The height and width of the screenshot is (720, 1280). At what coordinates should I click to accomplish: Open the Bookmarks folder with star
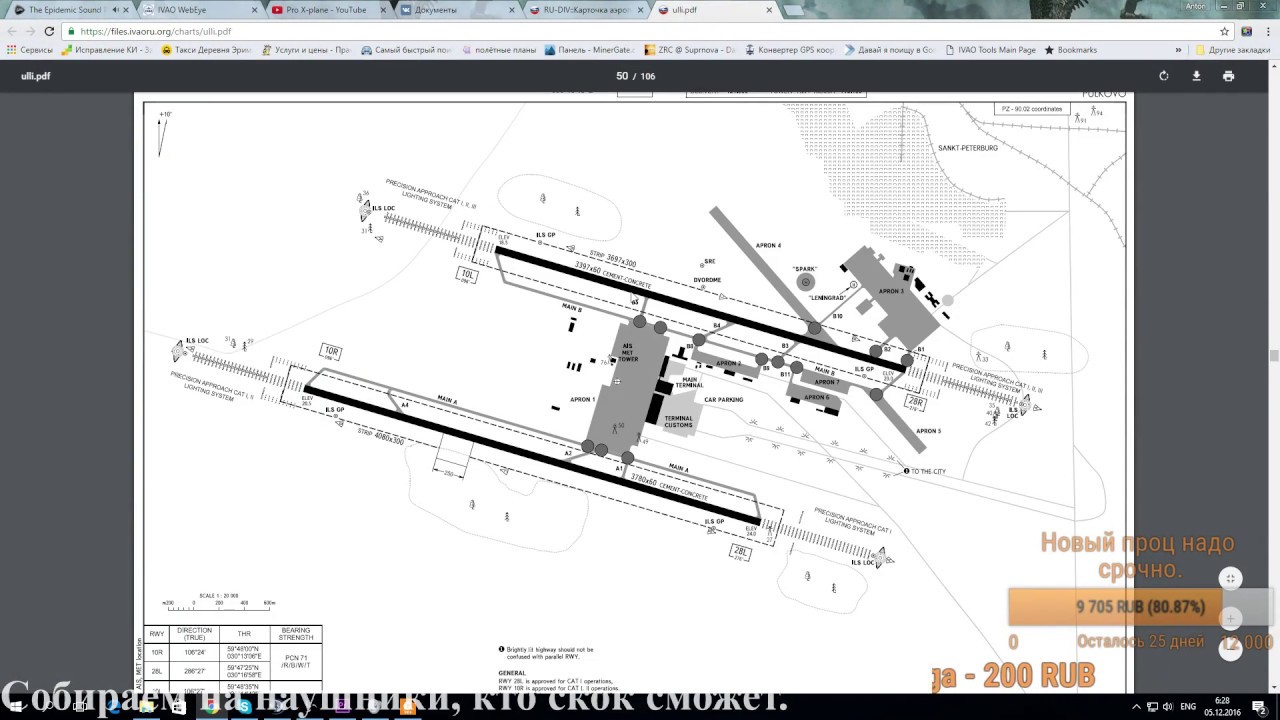[x=1070, y=50]
